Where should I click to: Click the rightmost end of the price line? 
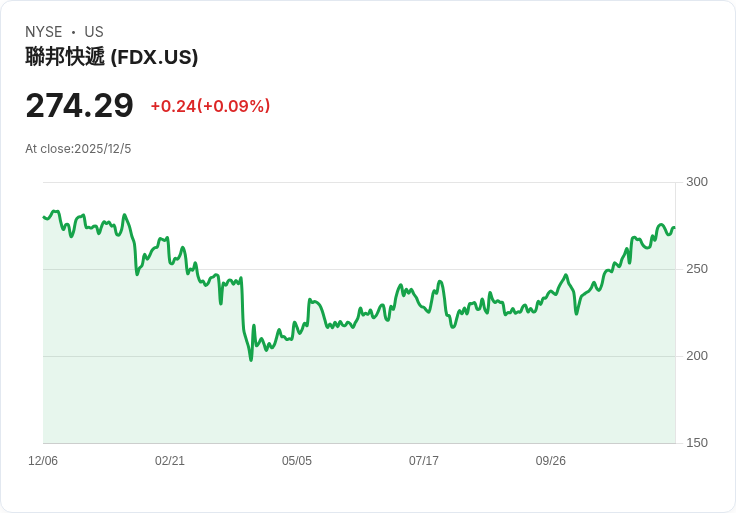pyautogui.click(x=675, y=228)
